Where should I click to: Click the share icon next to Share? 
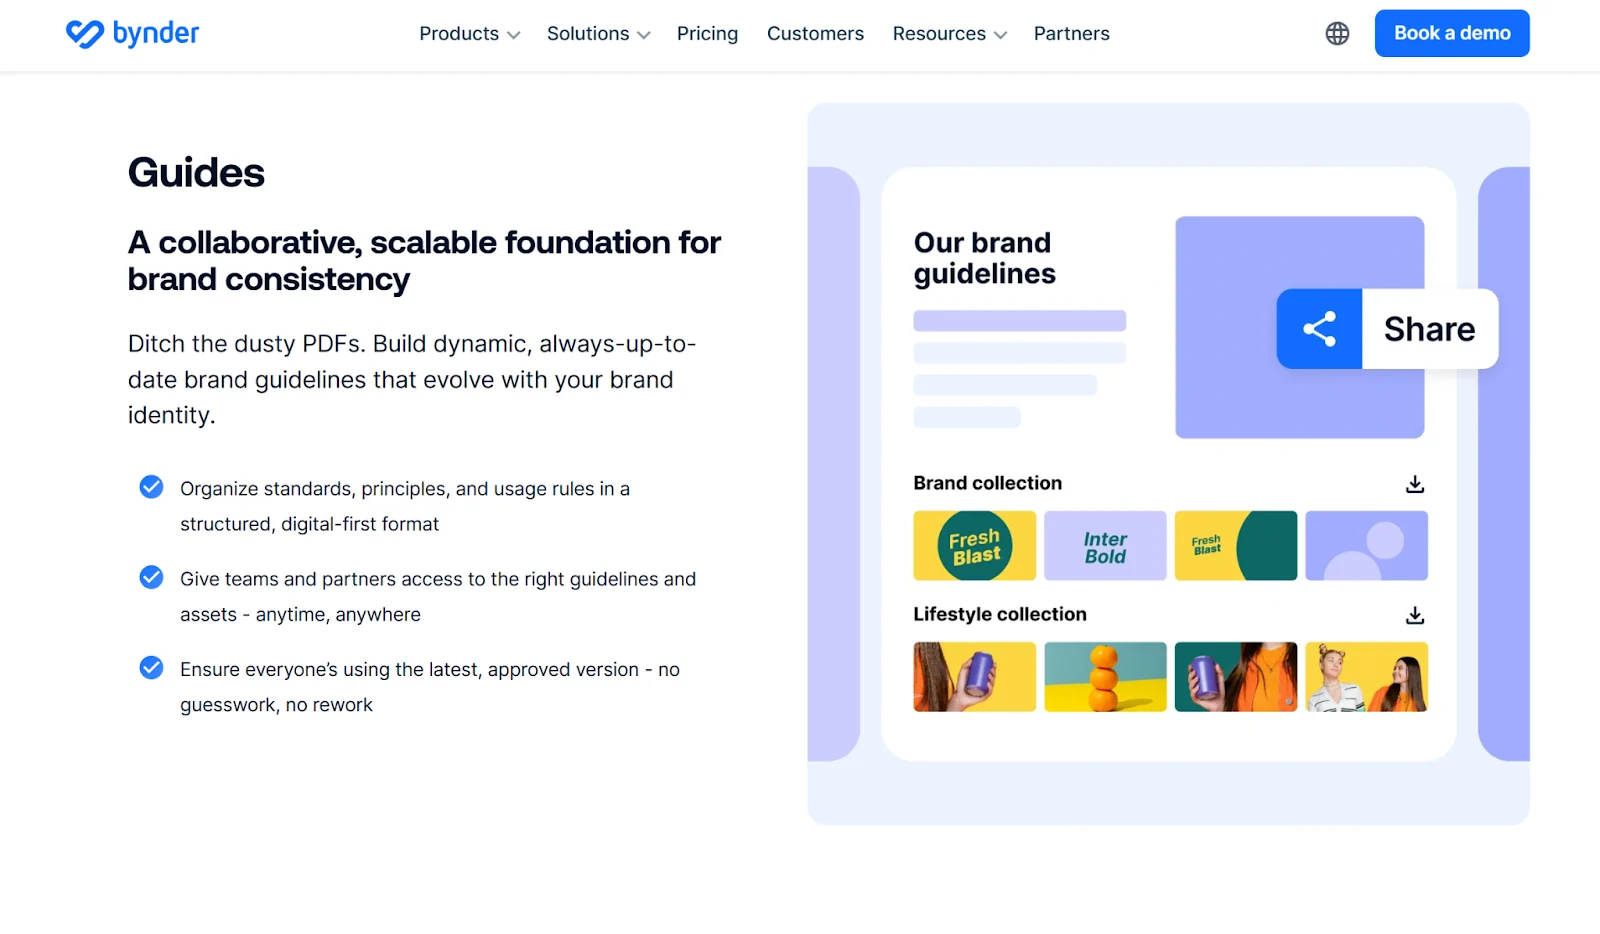(x=1319, y=328)
